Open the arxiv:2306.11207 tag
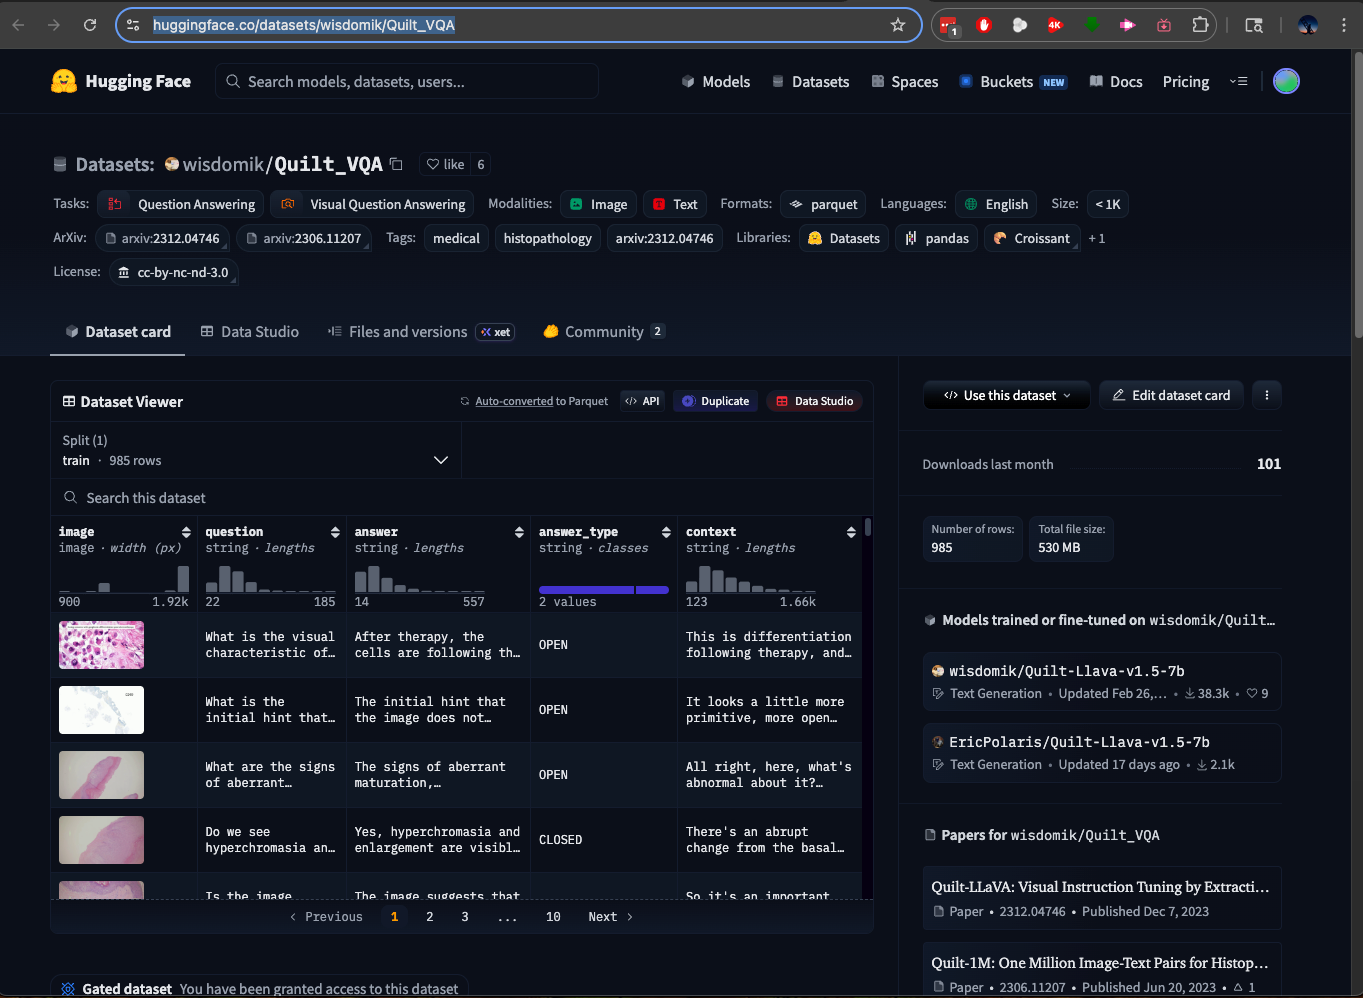 (304, 238)
